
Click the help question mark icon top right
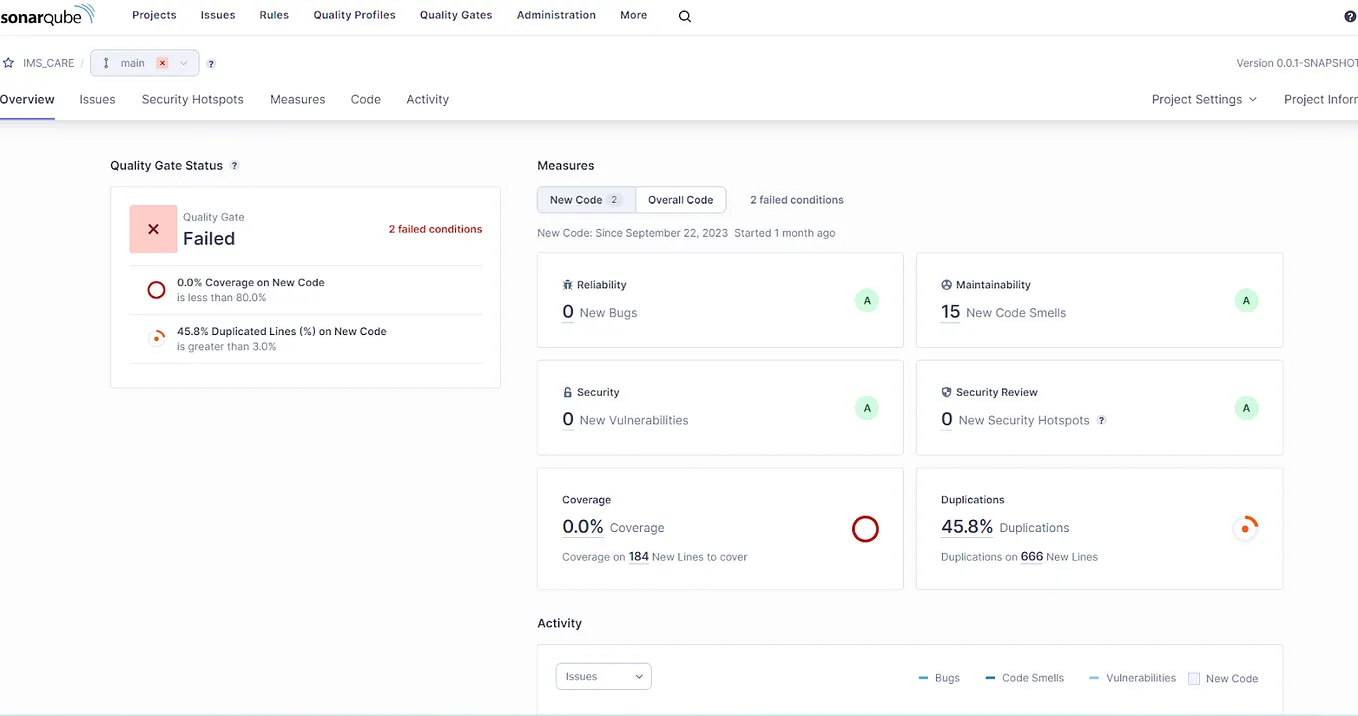click(1349, 15)
